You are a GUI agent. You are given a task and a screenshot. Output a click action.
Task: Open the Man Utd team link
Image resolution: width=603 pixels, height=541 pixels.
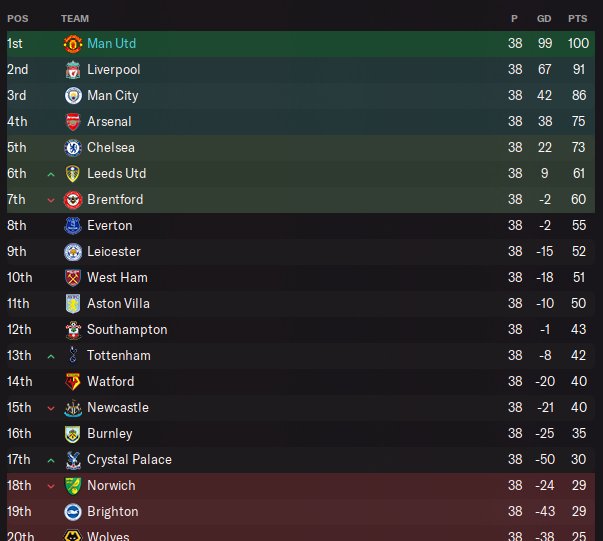pyautogui.click(x=112, y=43)
